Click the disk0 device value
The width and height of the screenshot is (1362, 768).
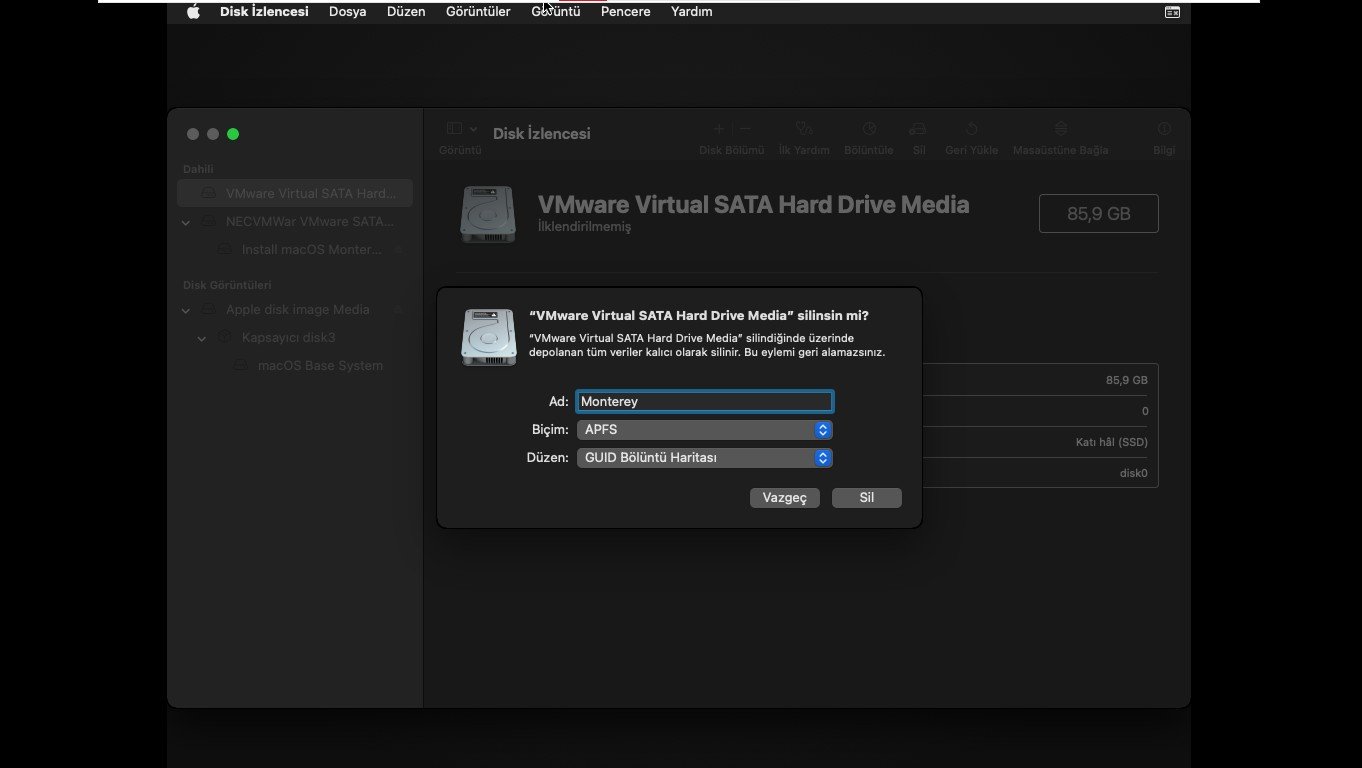coord(1134,473)
